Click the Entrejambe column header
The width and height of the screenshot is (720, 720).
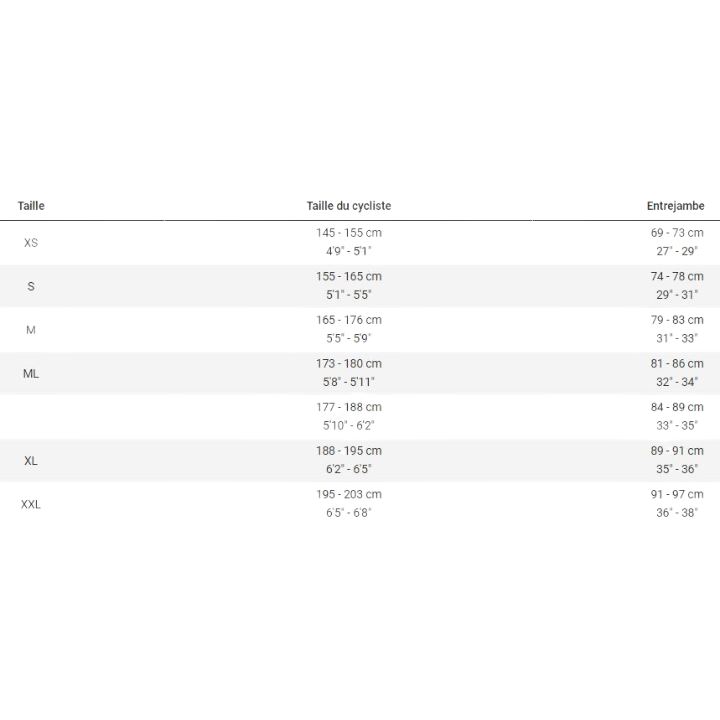coord(675,206)
